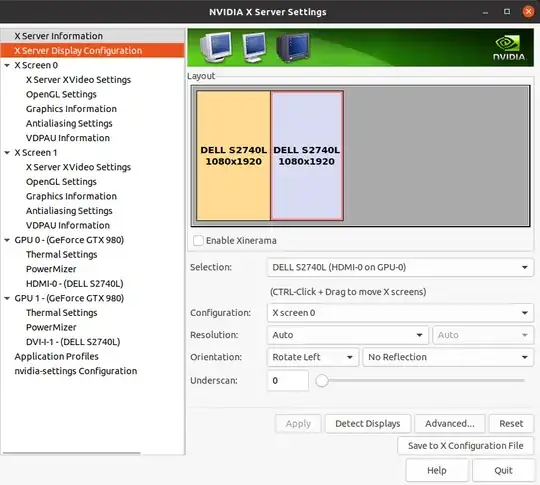Open the Help button

[x=437, y=470]
